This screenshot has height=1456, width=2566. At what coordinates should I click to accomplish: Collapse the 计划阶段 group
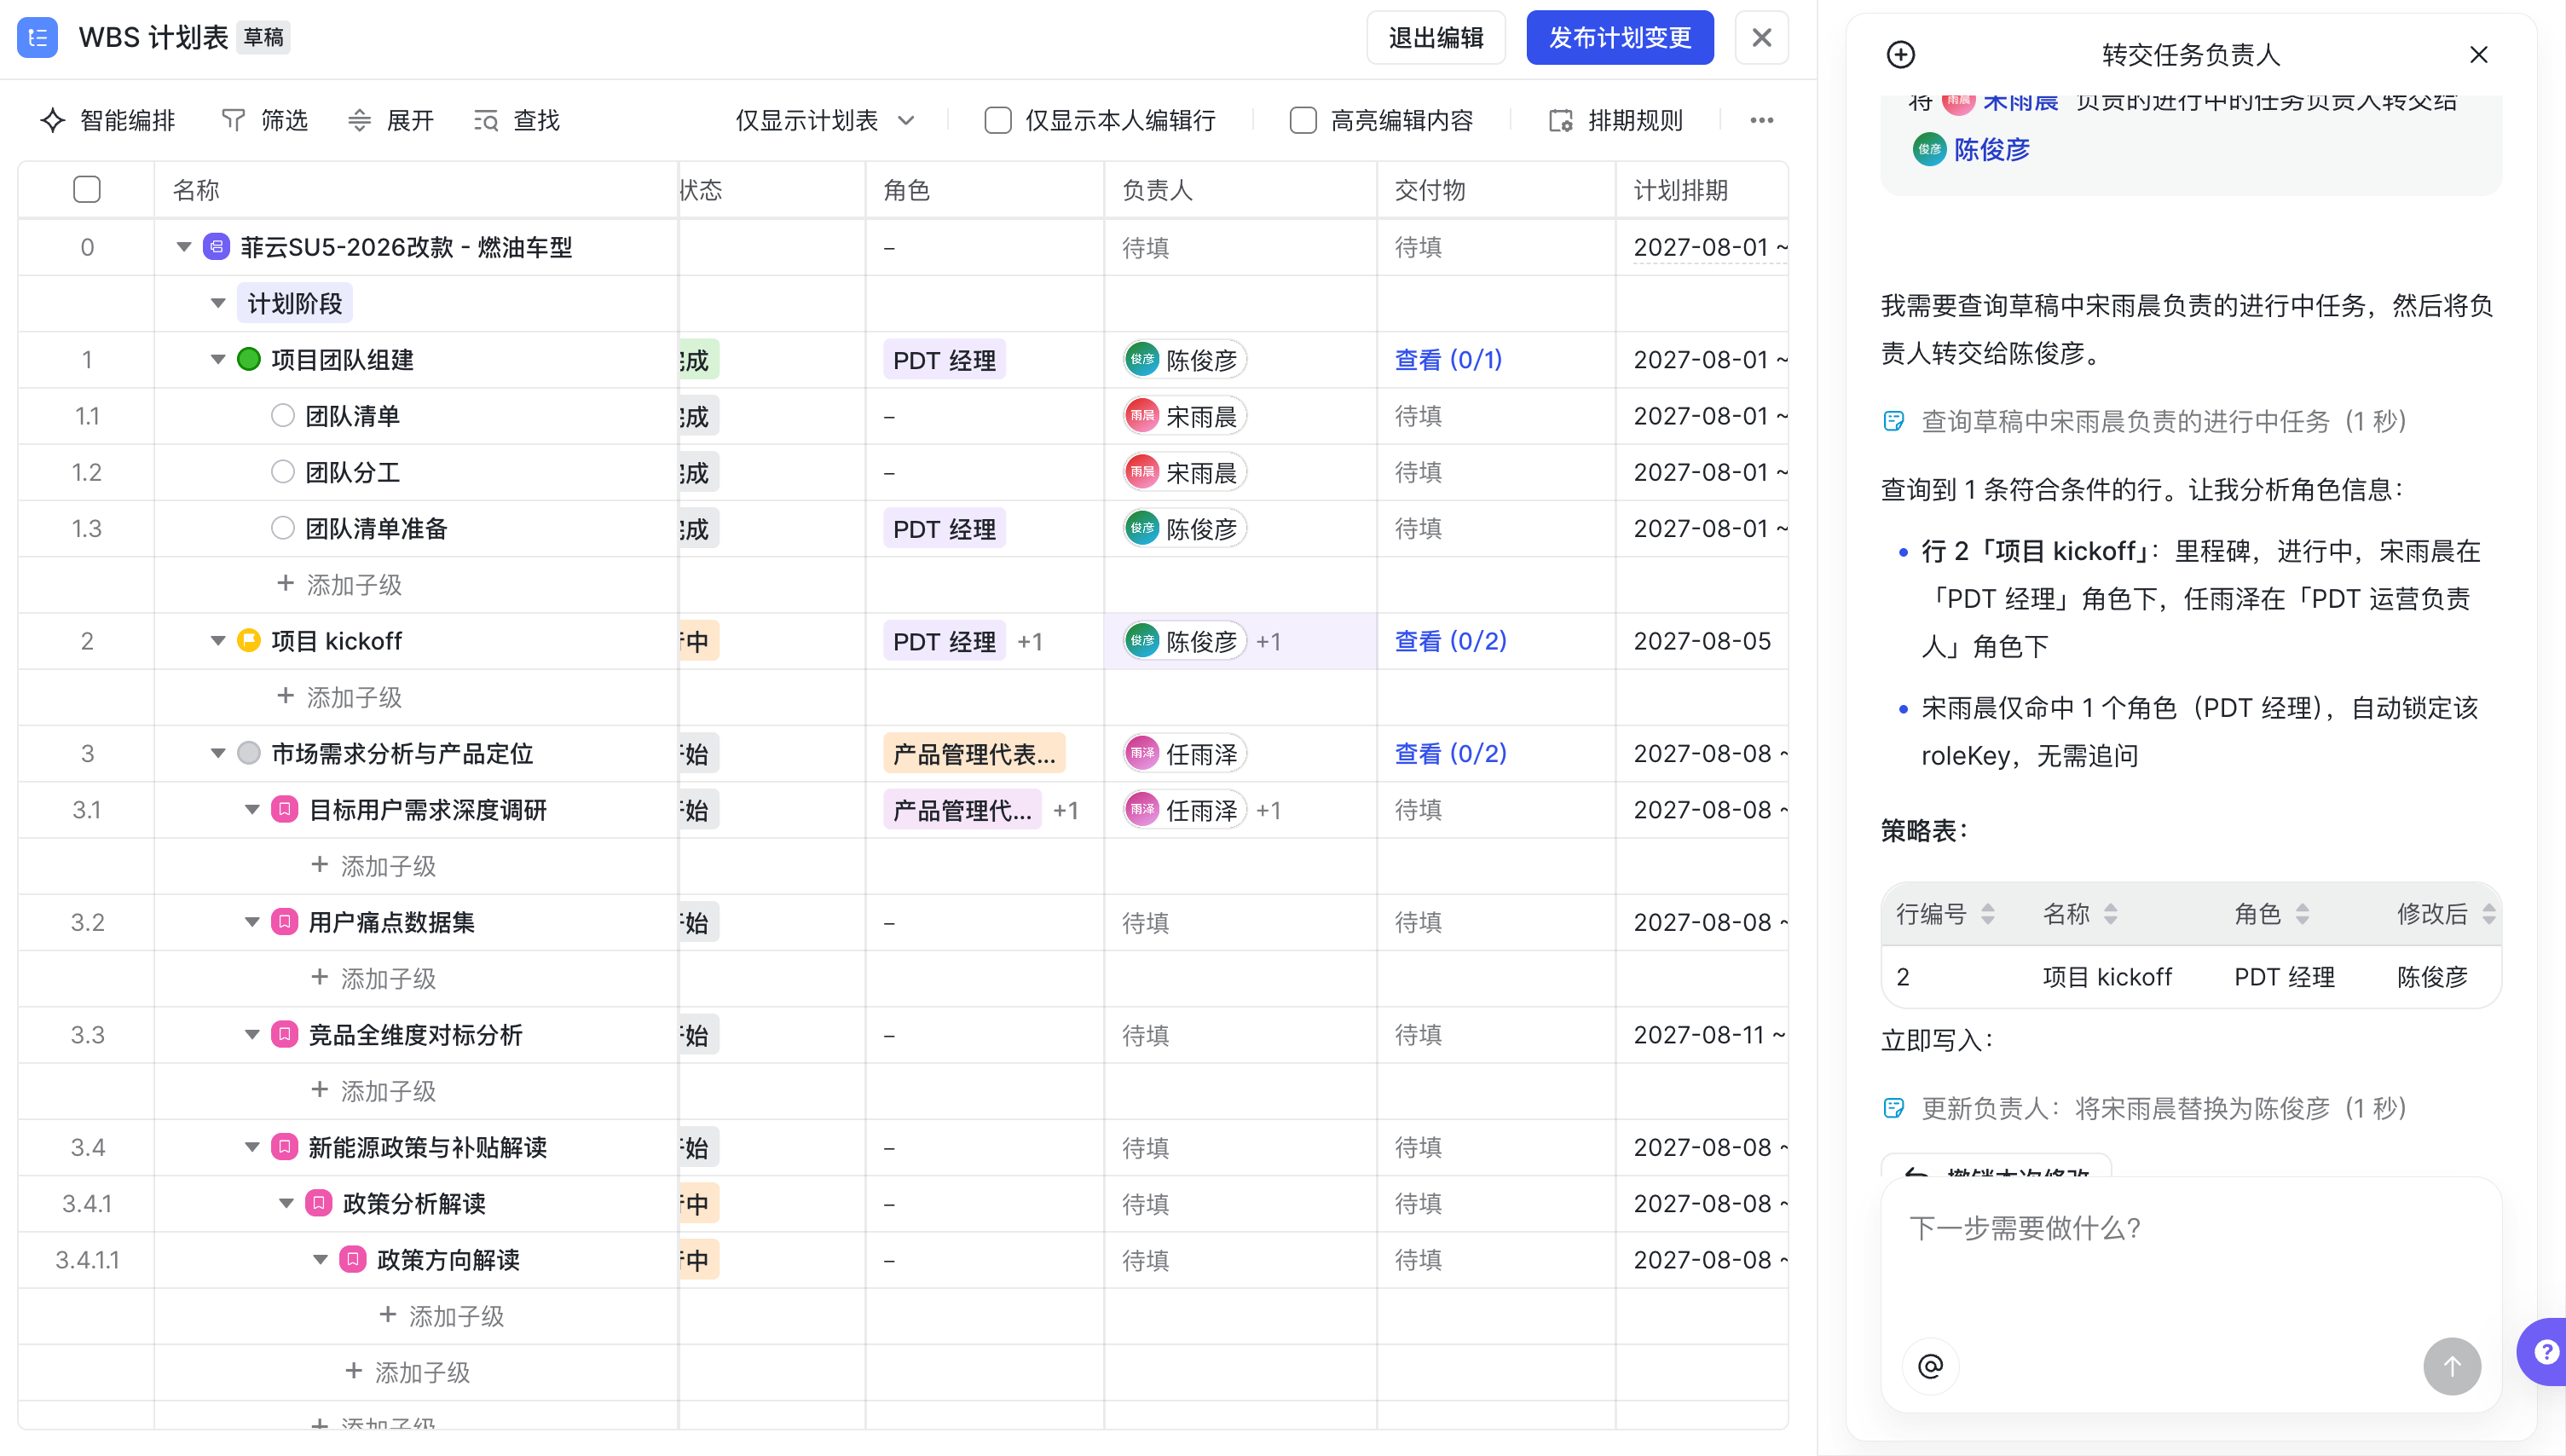[x=218, y=303]
